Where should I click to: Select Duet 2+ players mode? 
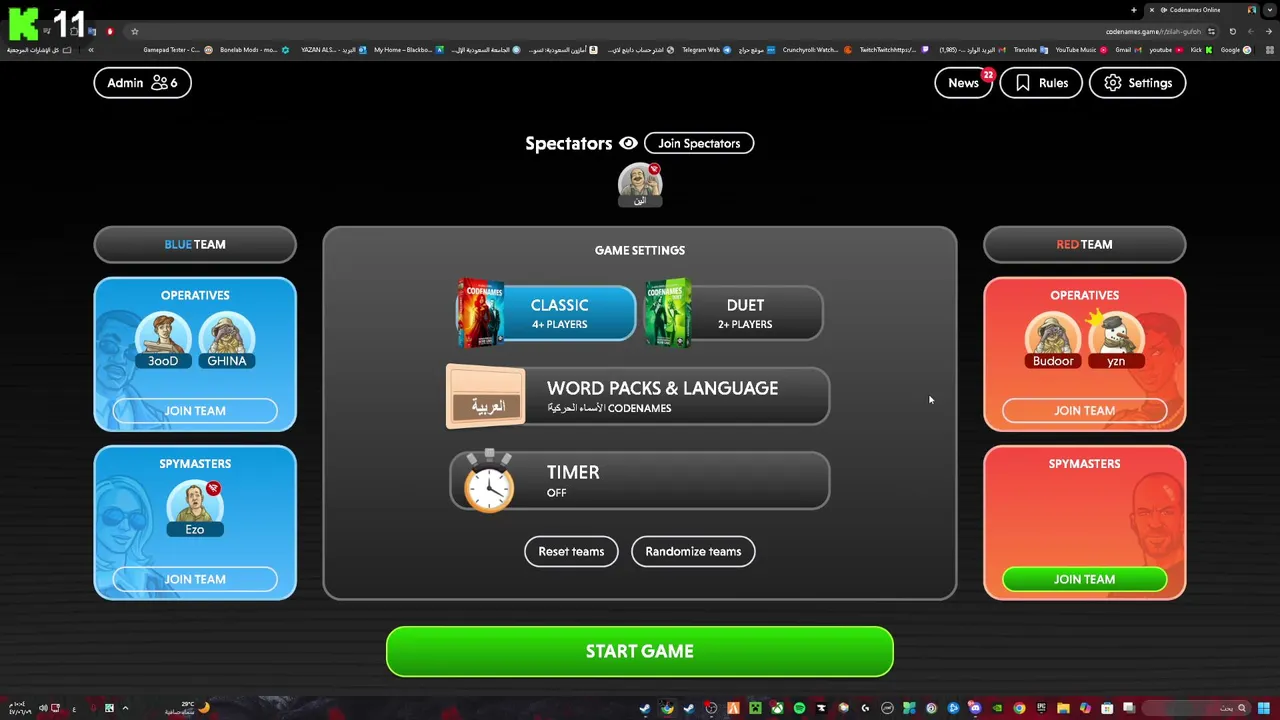(x=734, y=314)
